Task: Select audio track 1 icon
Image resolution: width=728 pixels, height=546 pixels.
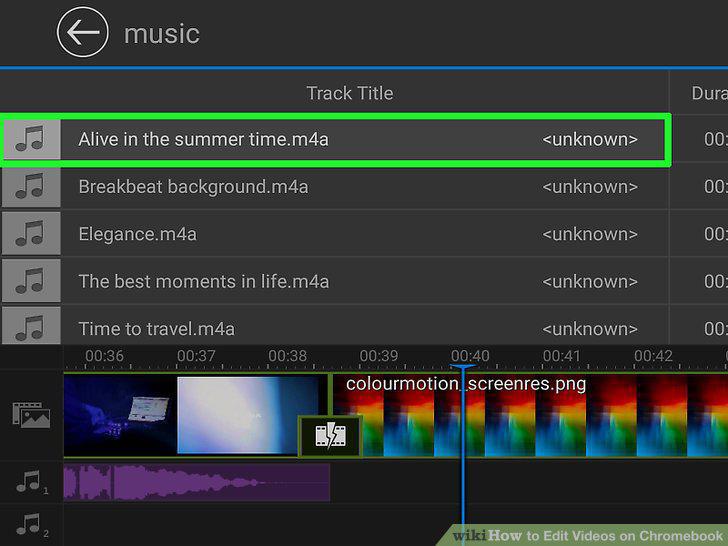Action: (x=31, y=482)
